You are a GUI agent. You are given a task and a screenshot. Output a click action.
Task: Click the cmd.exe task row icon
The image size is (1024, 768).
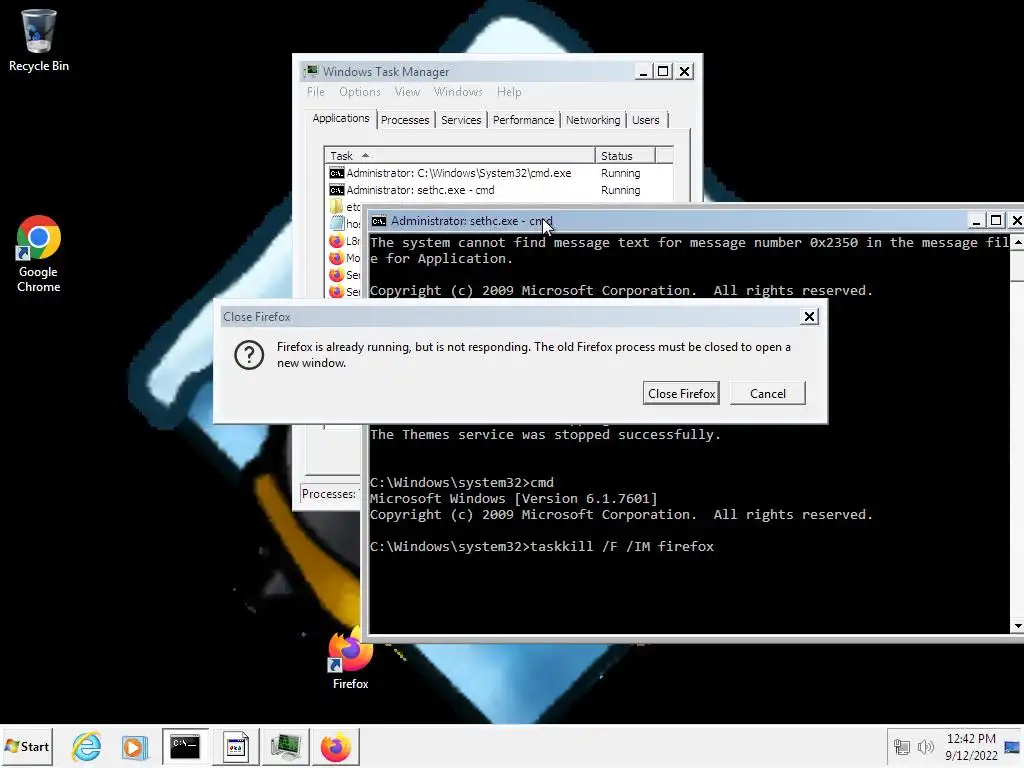pyautogui.click(x=336, y=173)
